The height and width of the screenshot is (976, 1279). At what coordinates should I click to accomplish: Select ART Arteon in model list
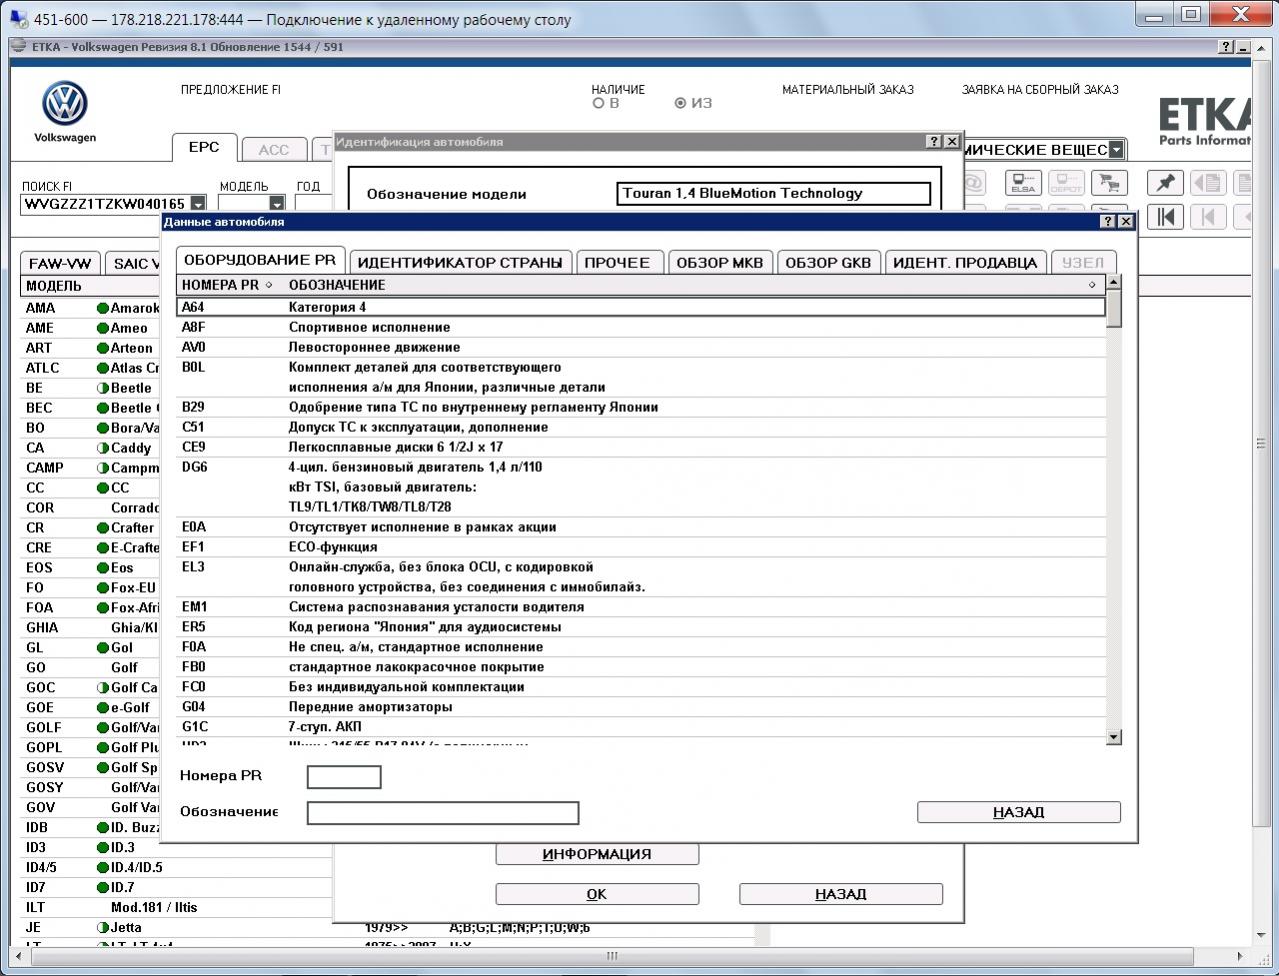click(91, 348)
